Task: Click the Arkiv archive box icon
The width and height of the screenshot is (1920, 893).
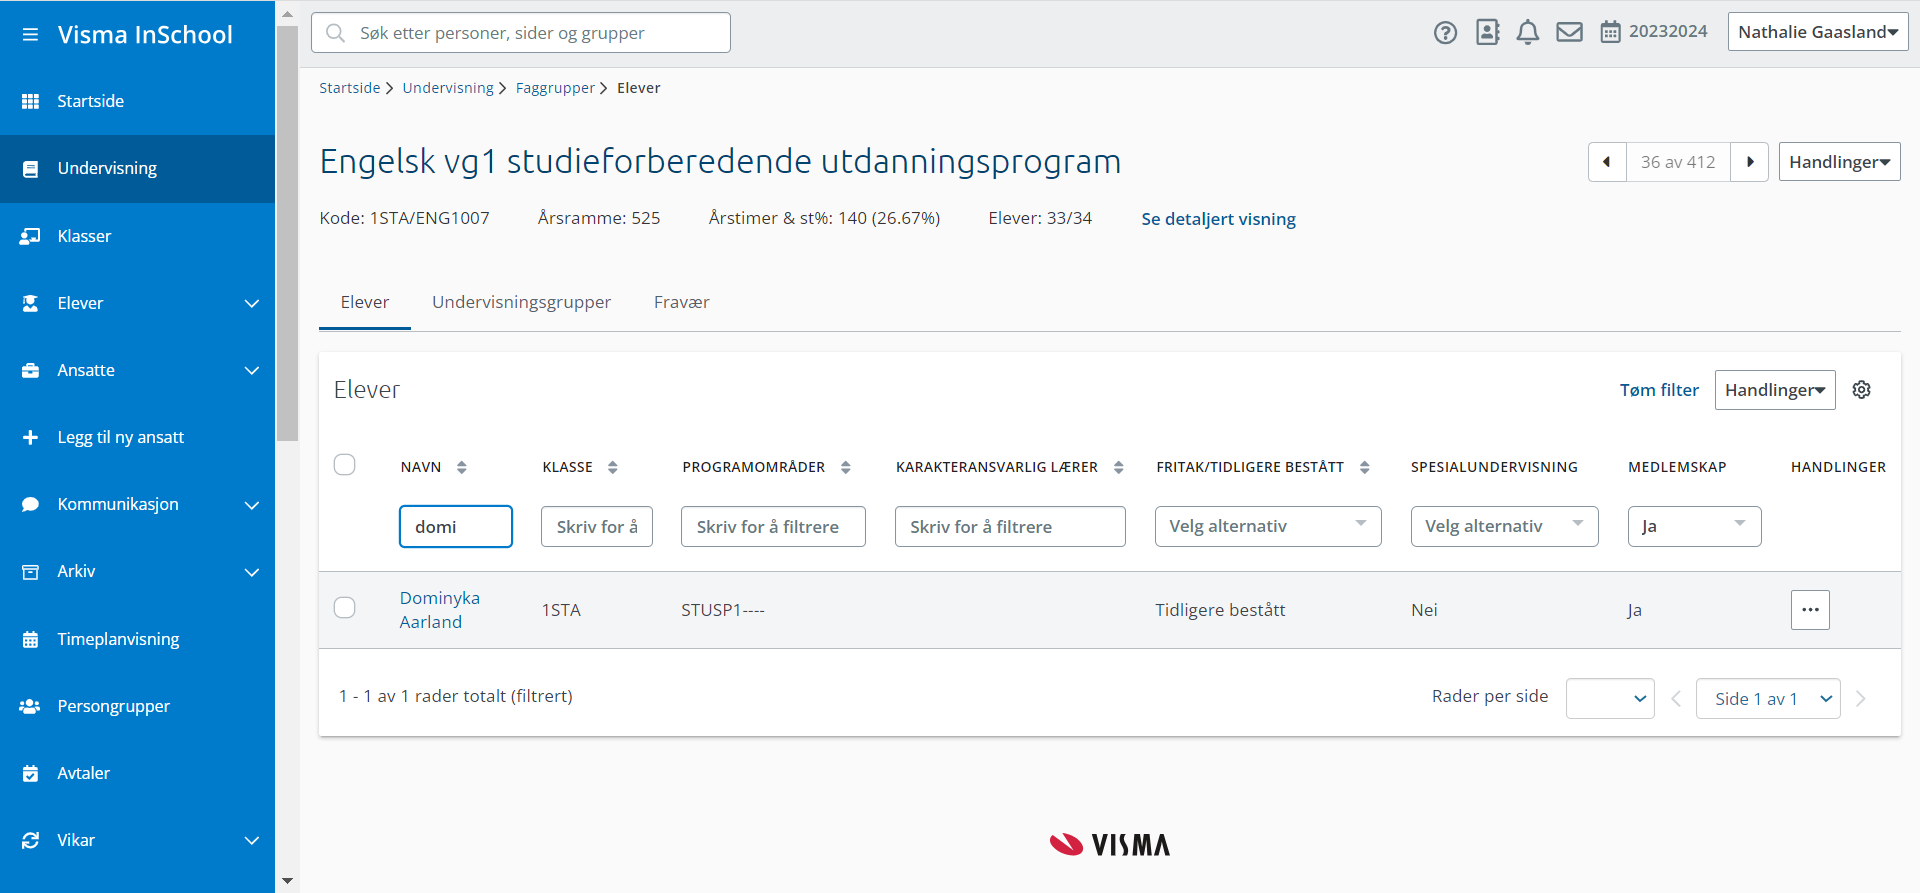Action: (x=30, y=572)
